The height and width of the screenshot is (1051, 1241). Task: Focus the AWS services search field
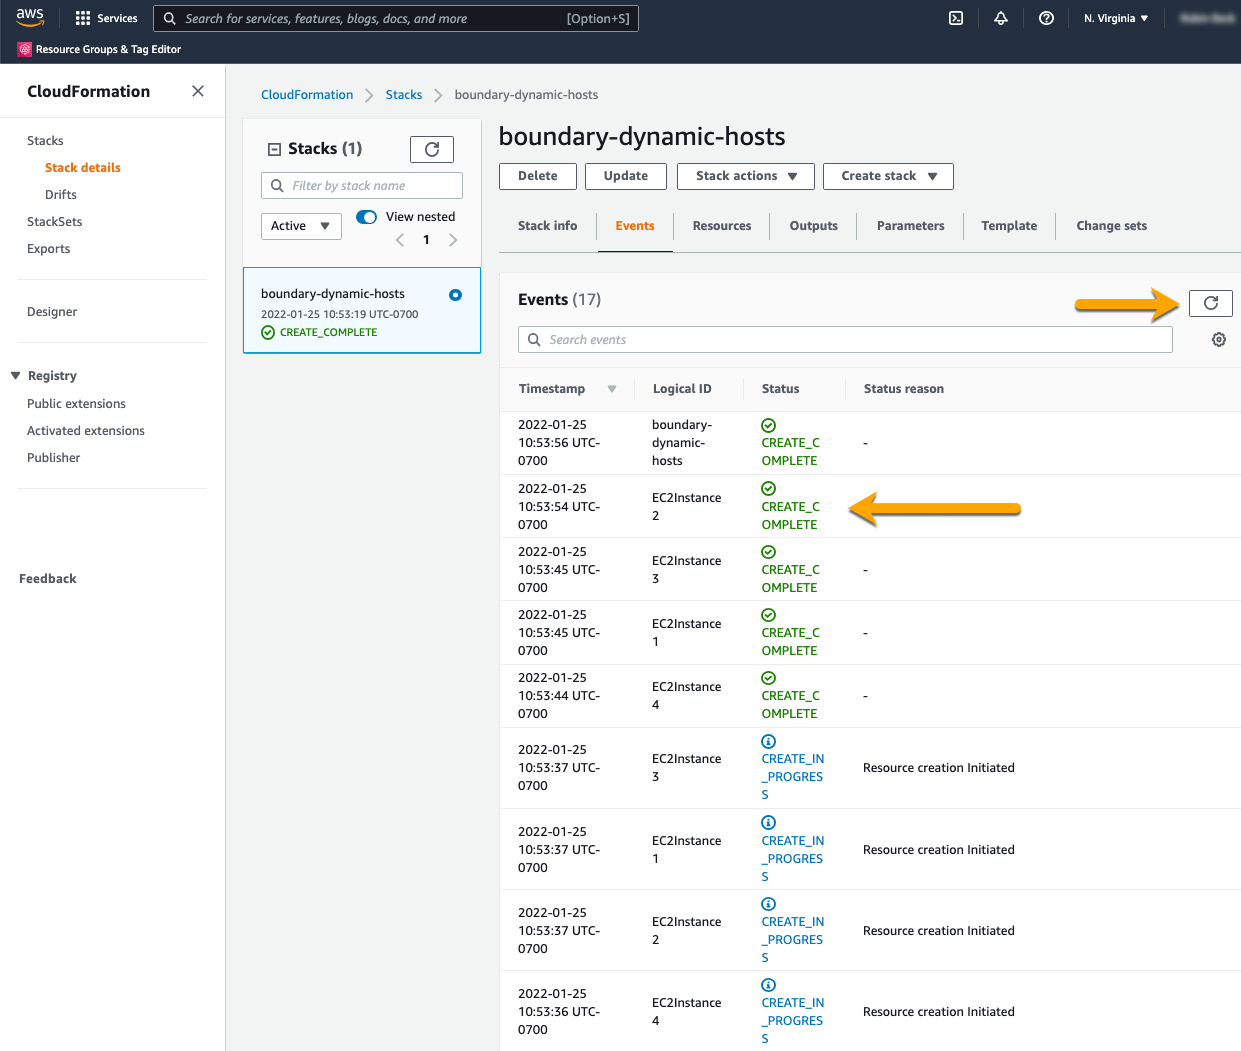396,18
